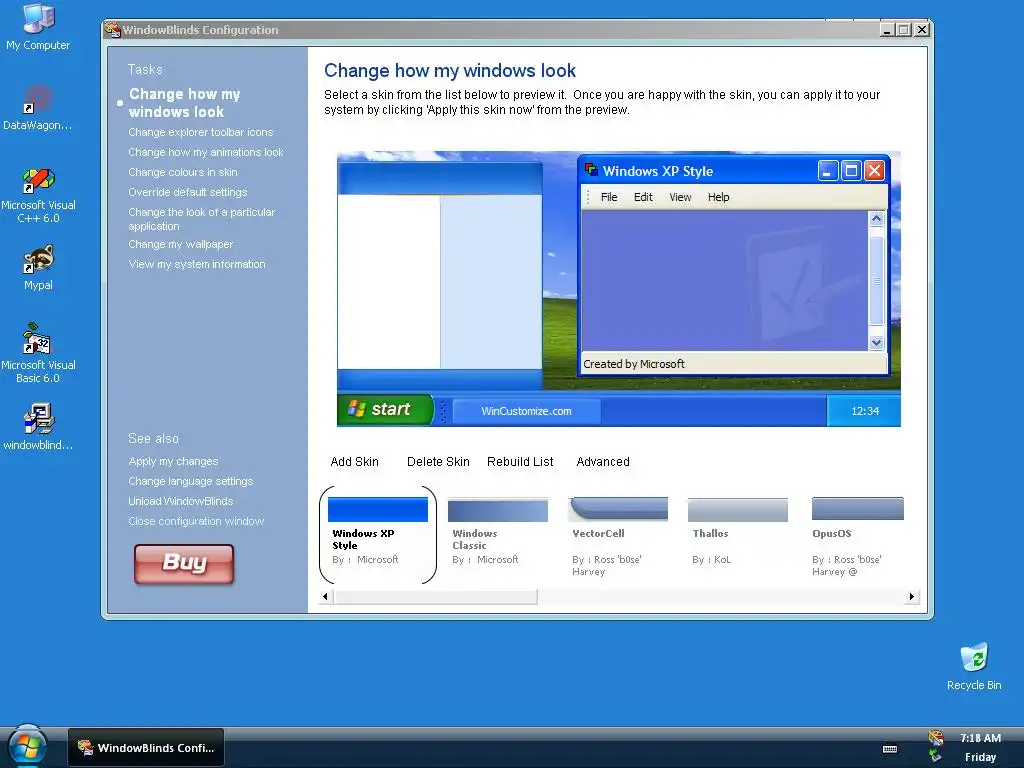Open Microsoft Visual Basic 6.0 shortcut

click(x=38, y=353)
